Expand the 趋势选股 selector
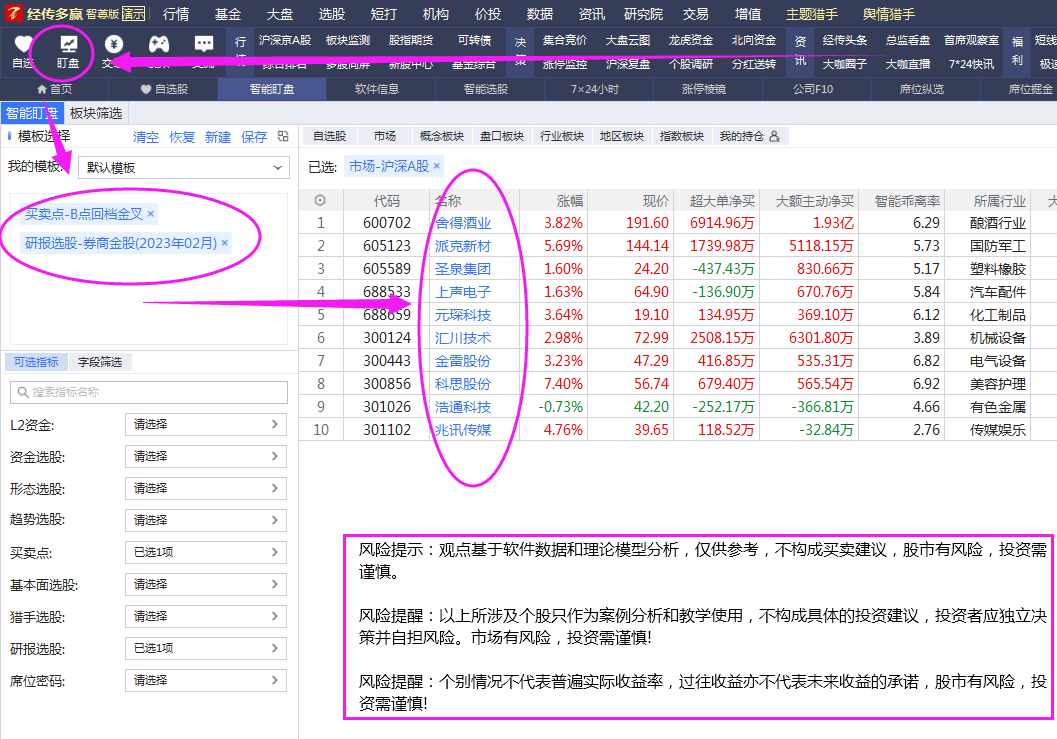The height and width of the screenshot is (739, 1057). click(x=206, y=521)
